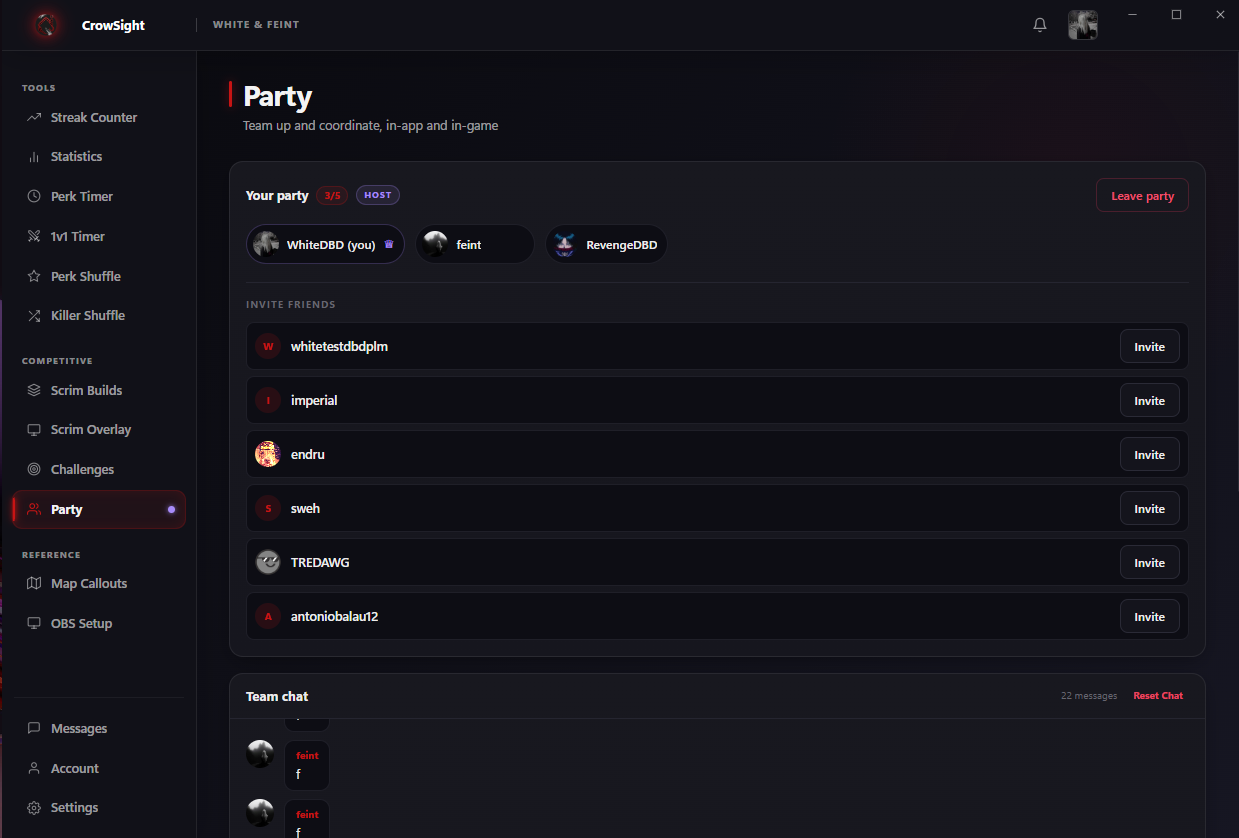Select the feint party member chip
Screen dimensions: 1239x838
[474, 244]
